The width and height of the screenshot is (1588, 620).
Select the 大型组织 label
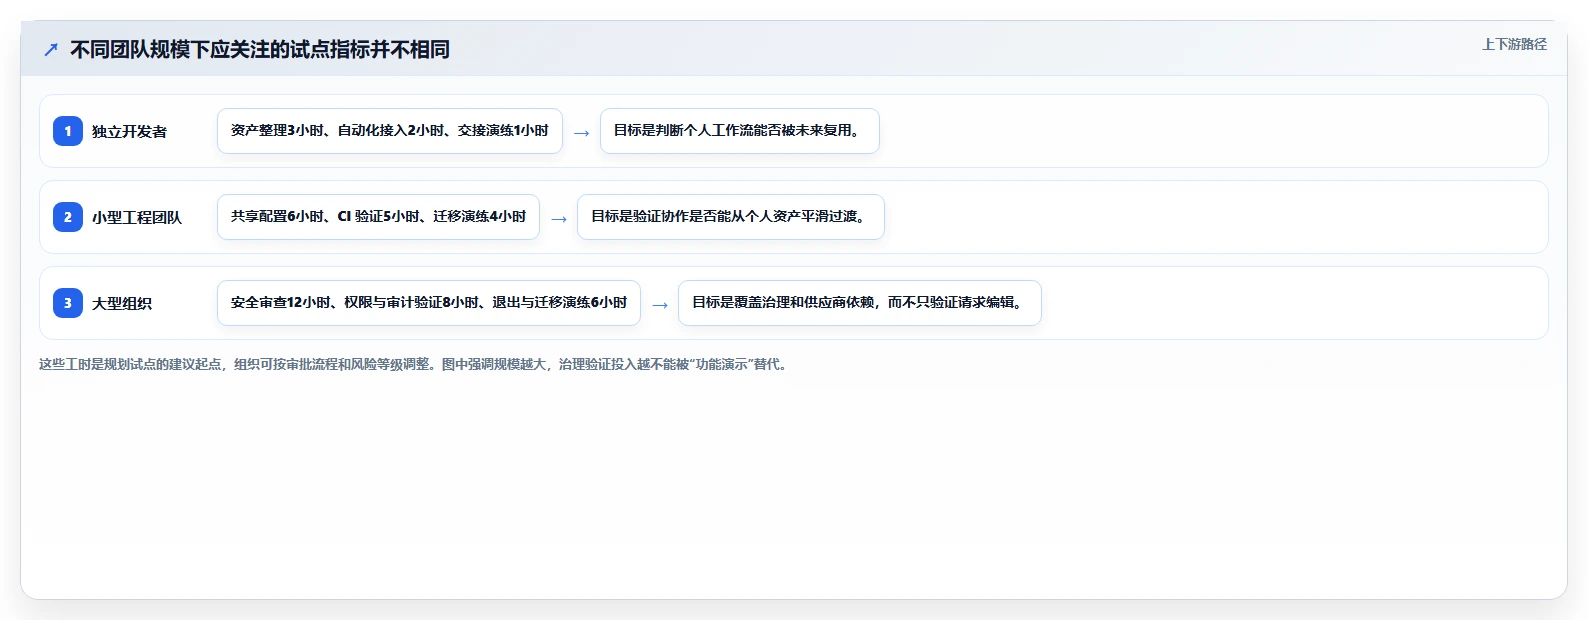click(x=122, y=304)
